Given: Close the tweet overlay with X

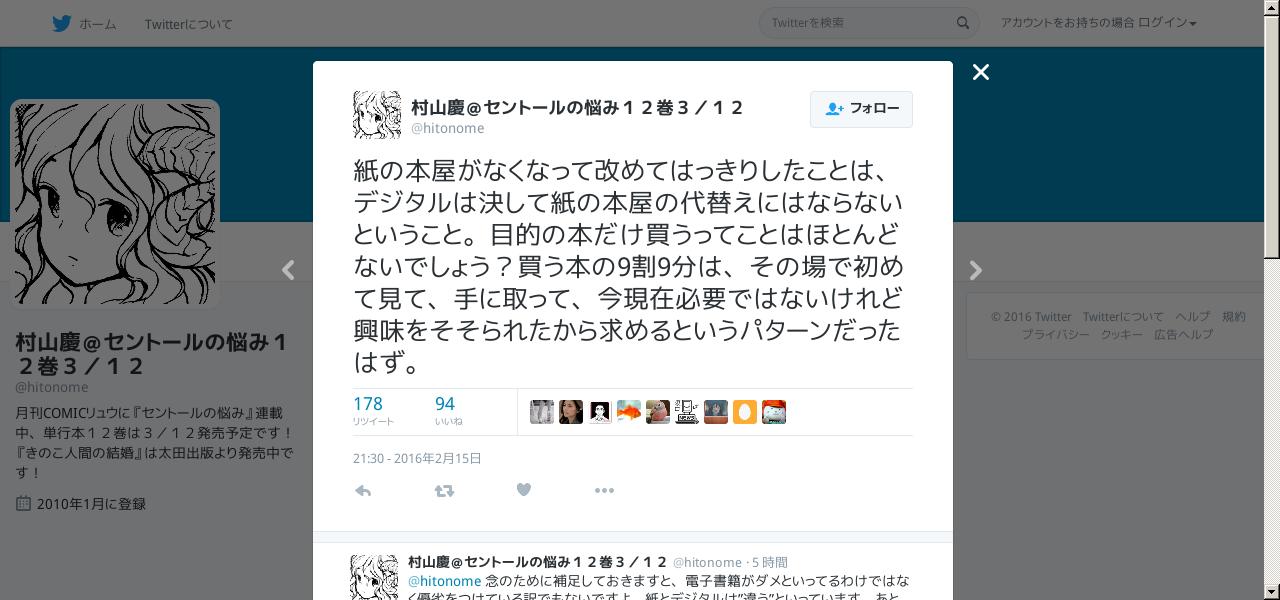Looking at the screenshot, I should tap(981, 72).
